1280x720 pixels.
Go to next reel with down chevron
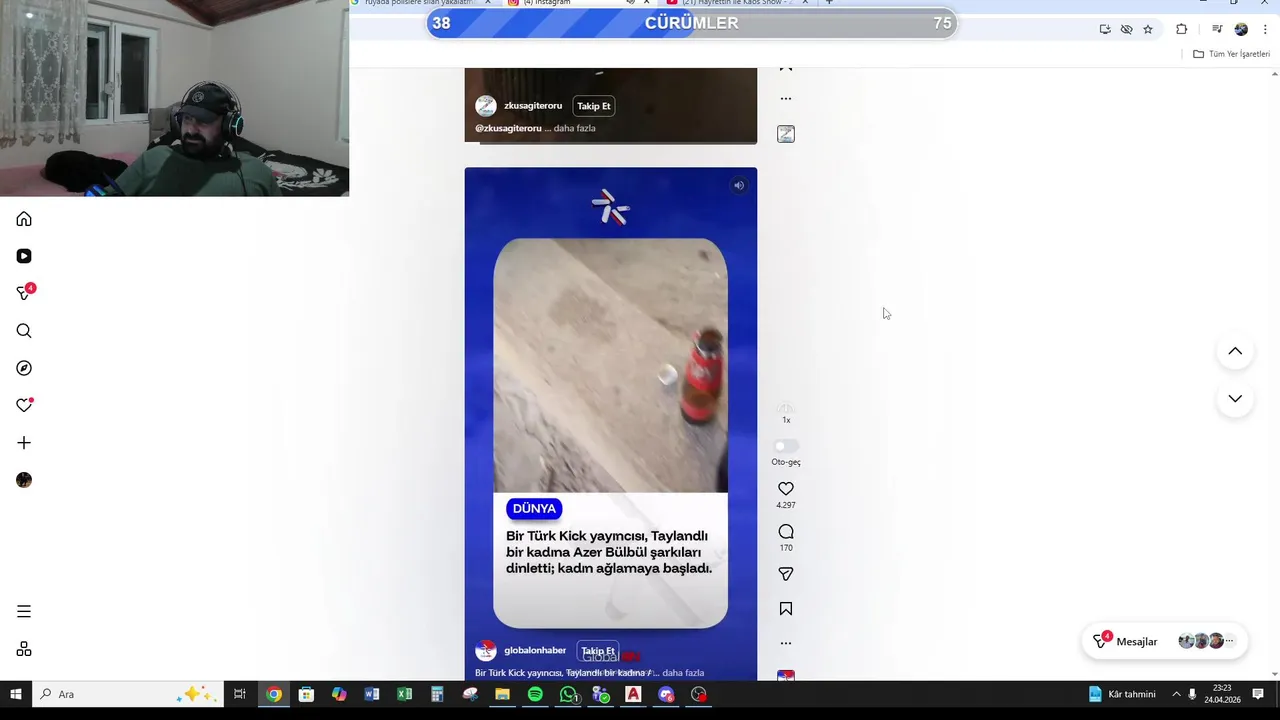(x=1235, y=399)
